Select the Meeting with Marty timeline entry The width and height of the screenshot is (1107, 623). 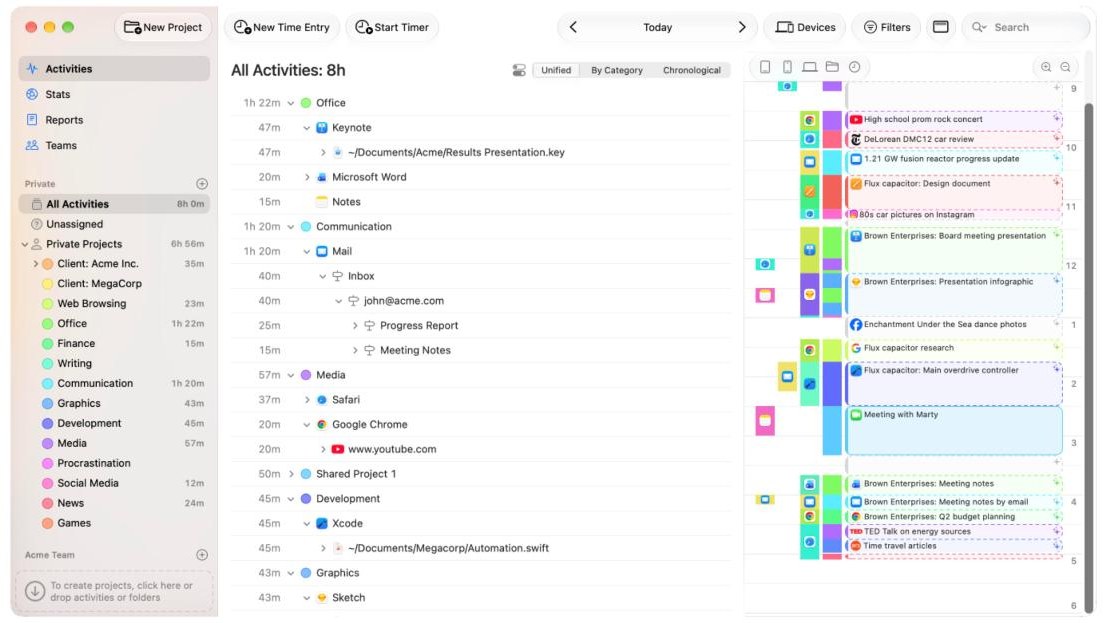coord(954,431)
